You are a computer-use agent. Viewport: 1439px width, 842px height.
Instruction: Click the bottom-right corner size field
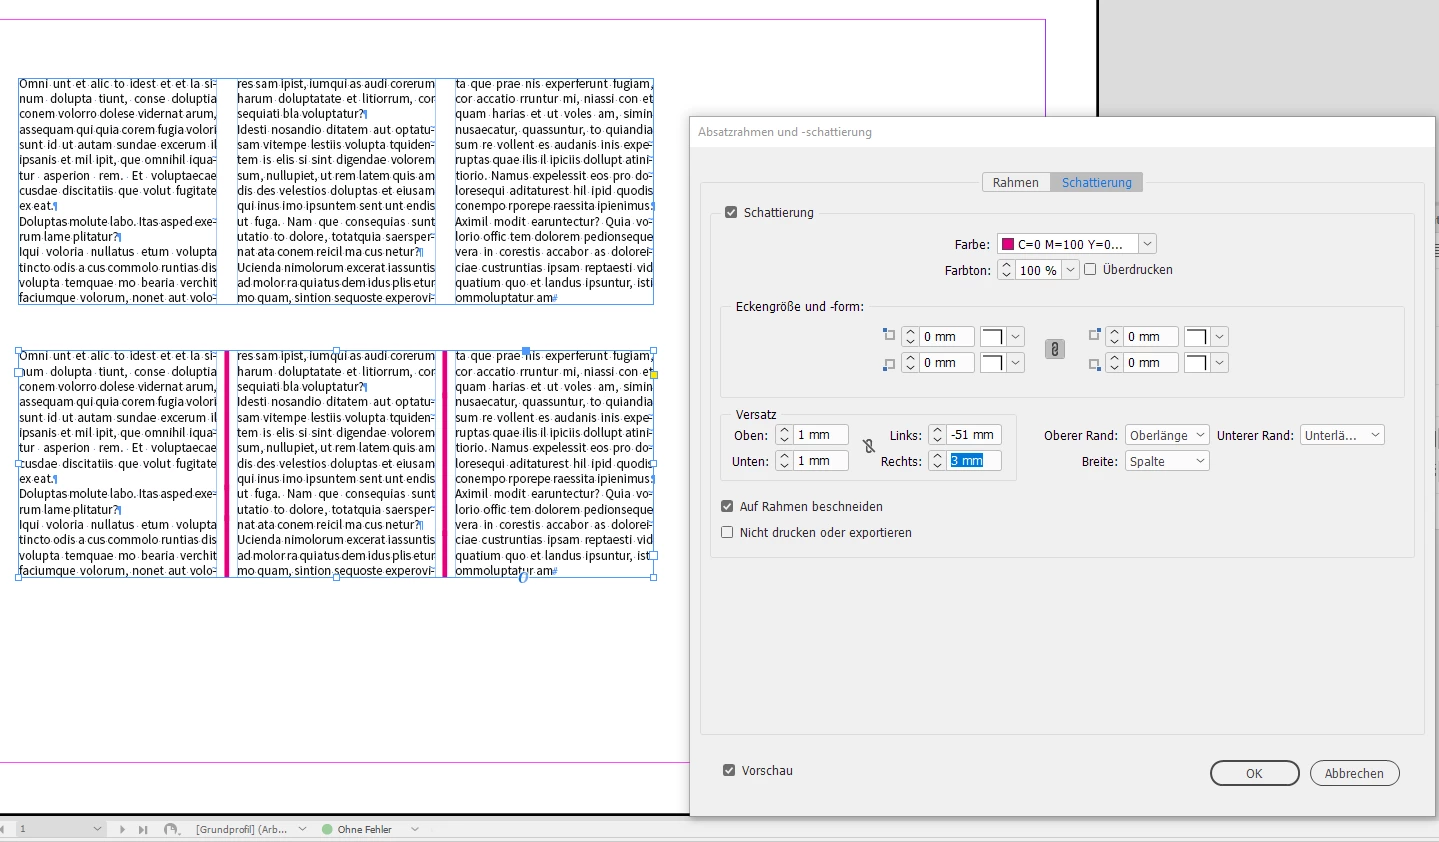pyautogui.click(x=1151, y=363)
